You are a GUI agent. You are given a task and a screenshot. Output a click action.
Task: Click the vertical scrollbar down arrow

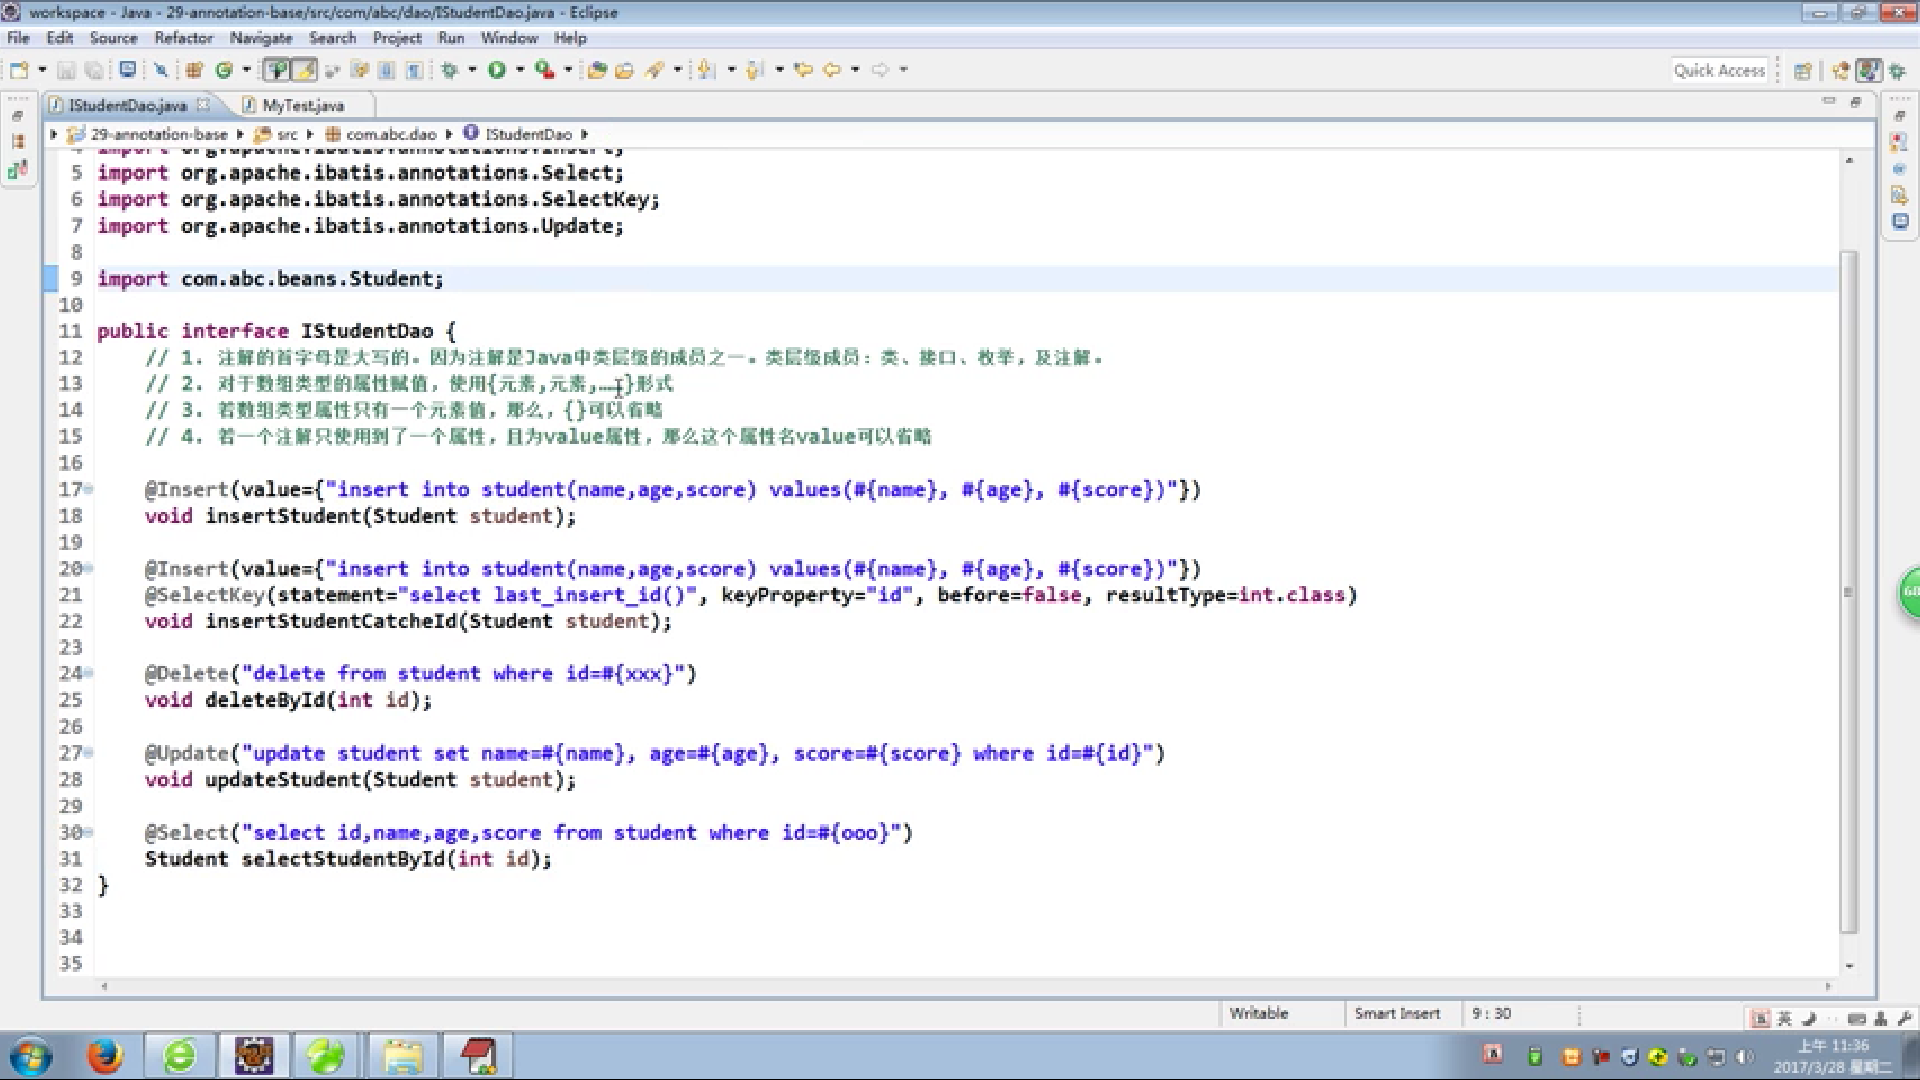[x=1849, y=966]
